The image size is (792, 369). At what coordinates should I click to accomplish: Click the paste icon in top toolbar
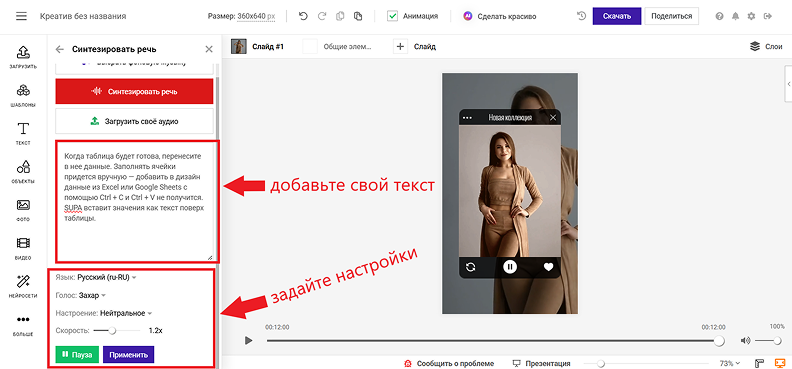coord(358,16)
